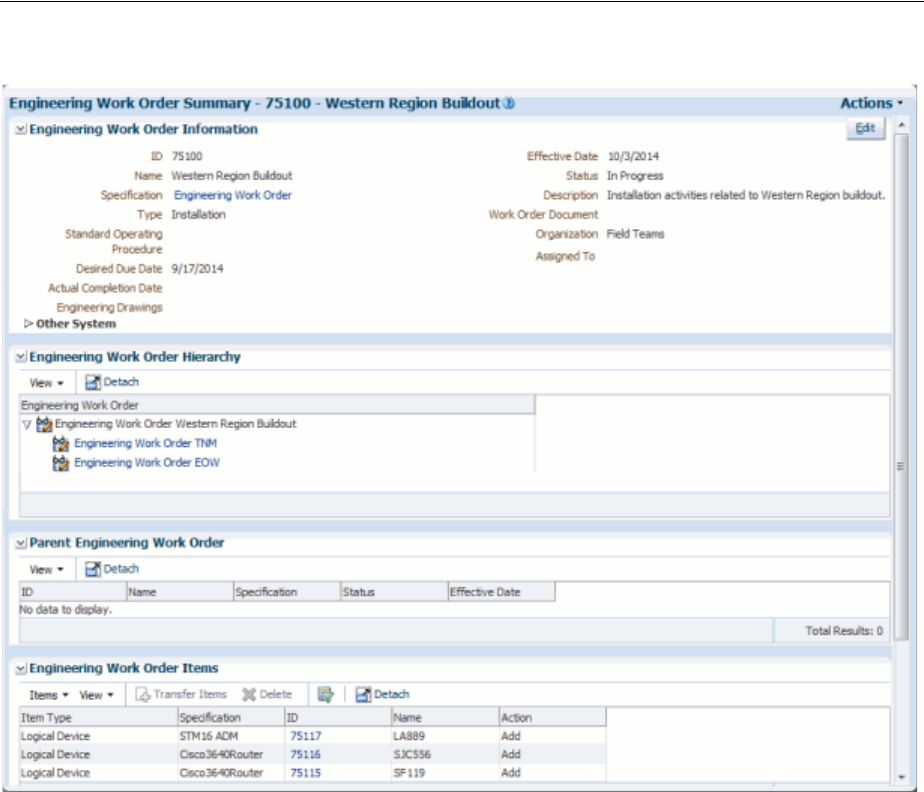
Task: Open item ID 75117 link
Action: pos(305,736)
